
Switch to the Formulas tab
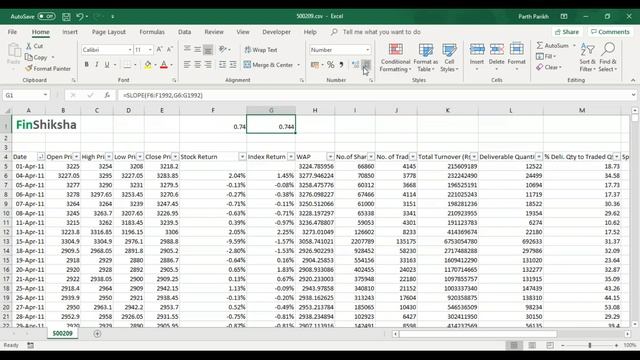(152, 32)
